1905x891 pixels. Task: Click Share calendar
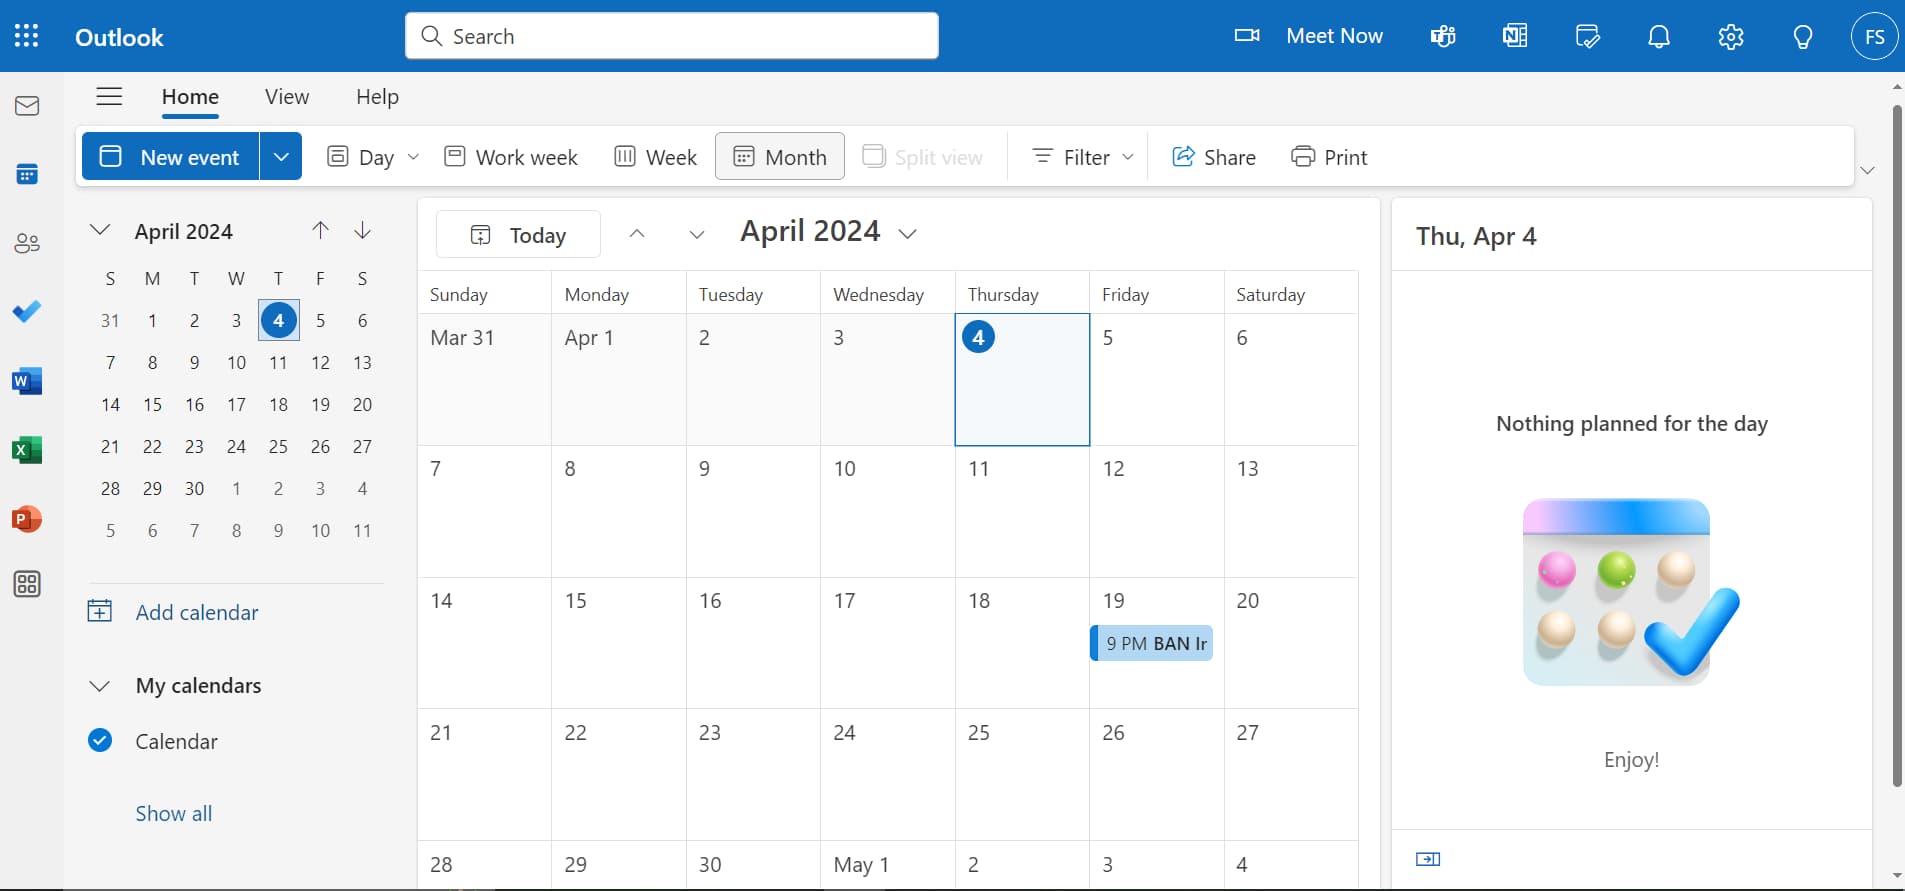[1214, 157]
